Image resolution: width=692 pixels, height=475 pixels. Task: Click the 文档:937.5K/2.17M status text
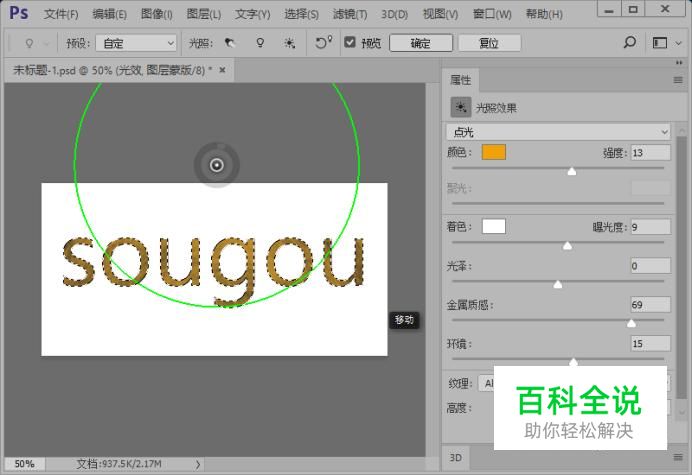(119, 464)
